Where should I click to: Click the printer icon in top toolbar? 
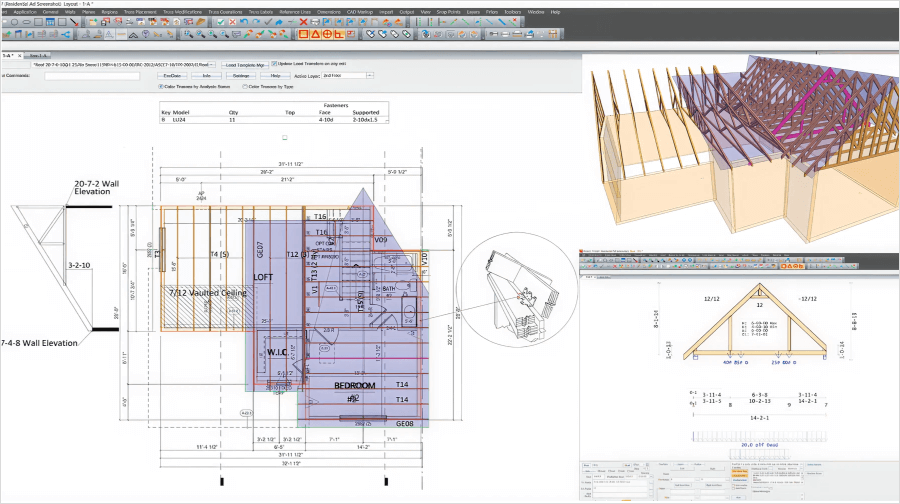(315, 22)
